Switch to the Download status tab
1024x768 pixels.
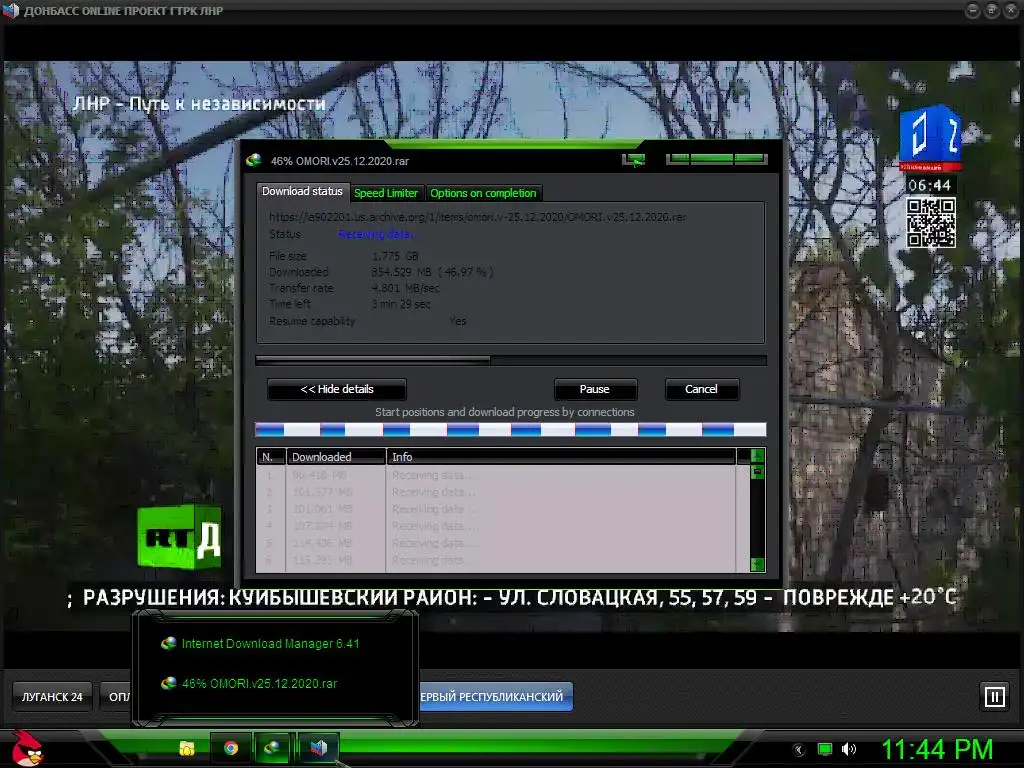pyautogui.click(x=302, y=191)
